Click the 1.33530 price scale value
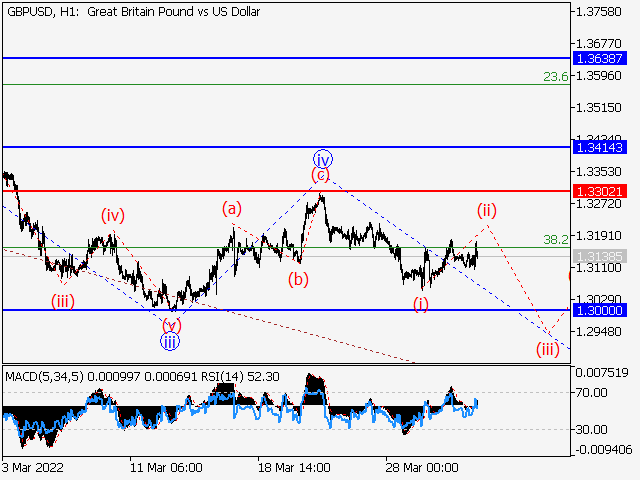 [598, 171]
